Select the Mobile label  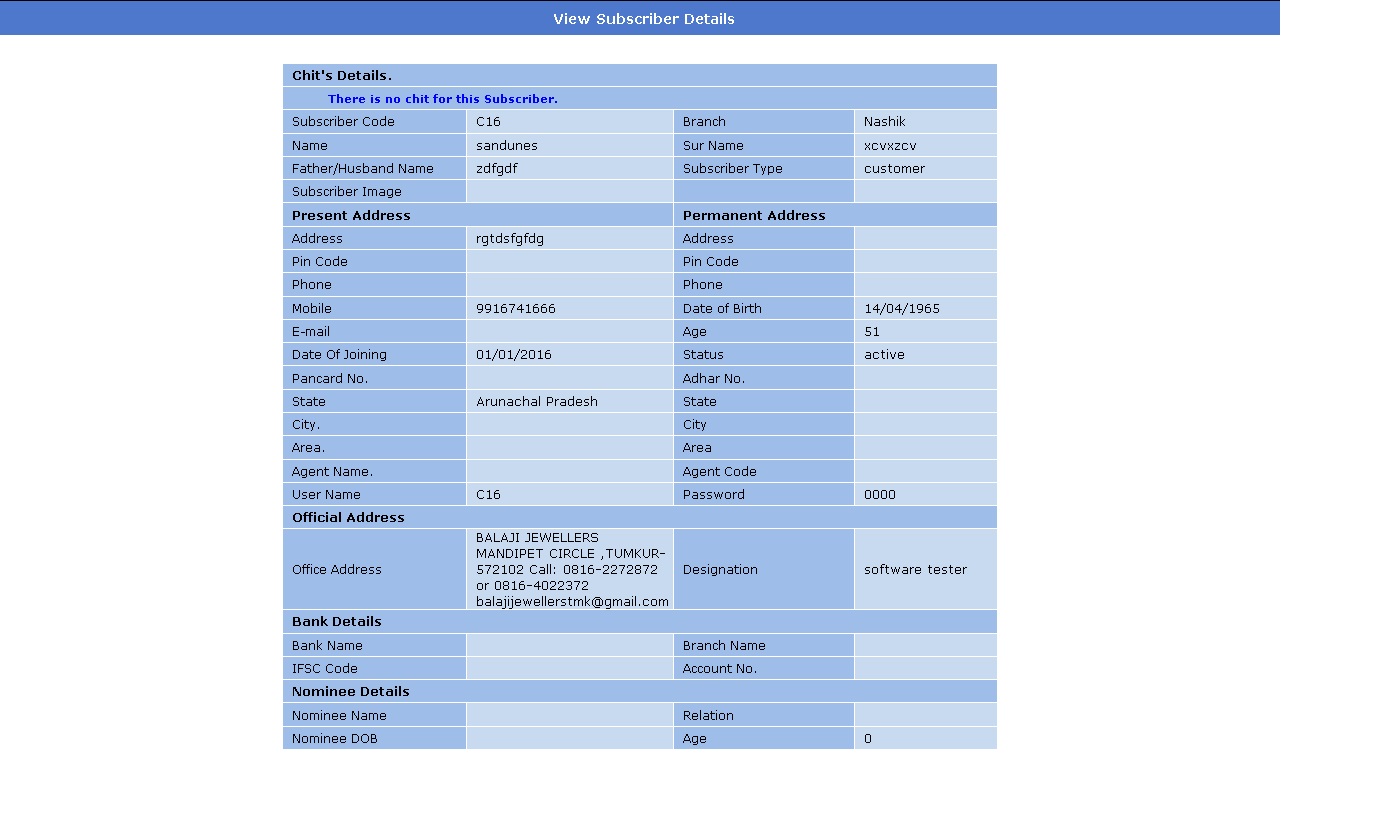point(312,309)
